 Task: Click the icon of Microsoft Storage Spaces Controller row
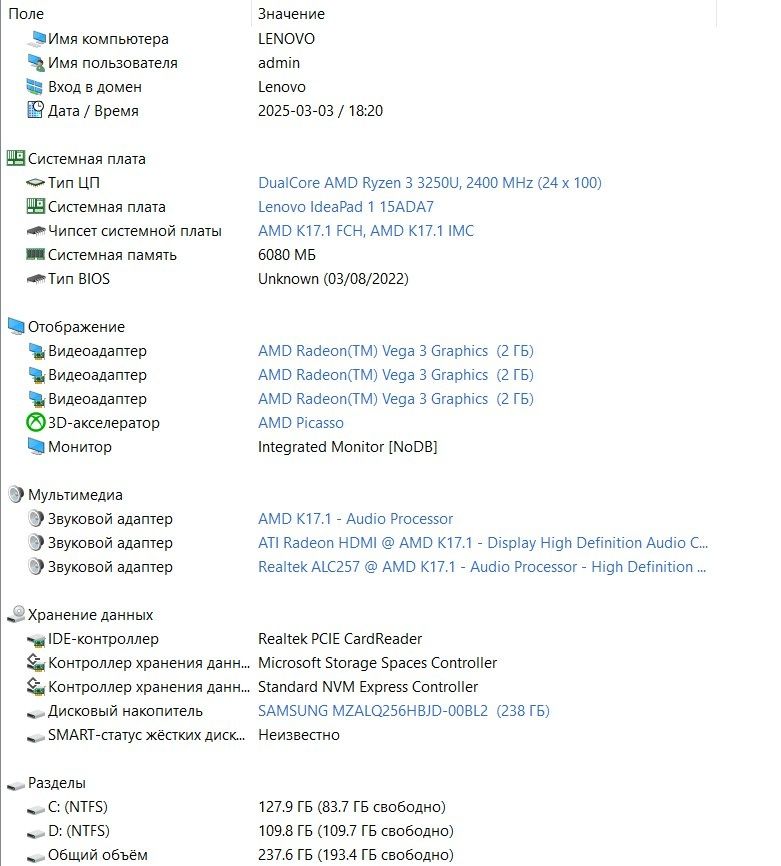click(x=36, y=663)
